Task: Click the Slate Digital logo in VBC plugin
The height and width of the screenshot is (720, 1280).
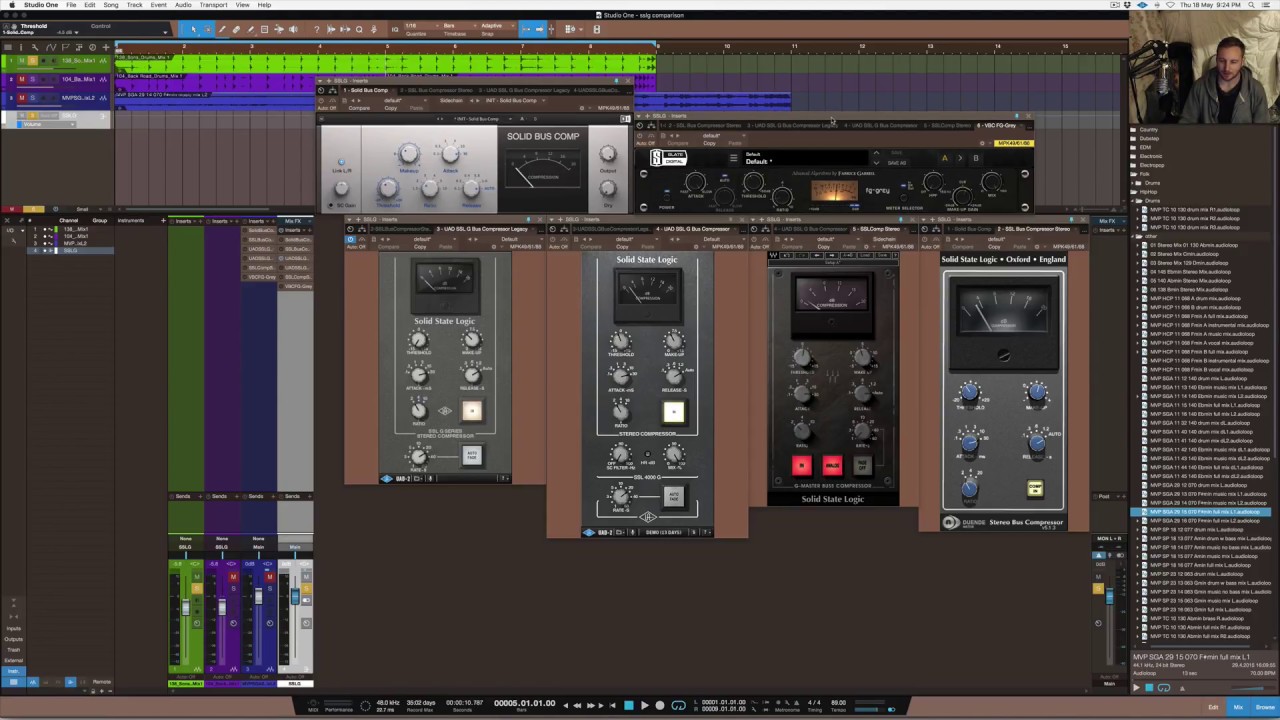Action: click(x=668, y=158)
